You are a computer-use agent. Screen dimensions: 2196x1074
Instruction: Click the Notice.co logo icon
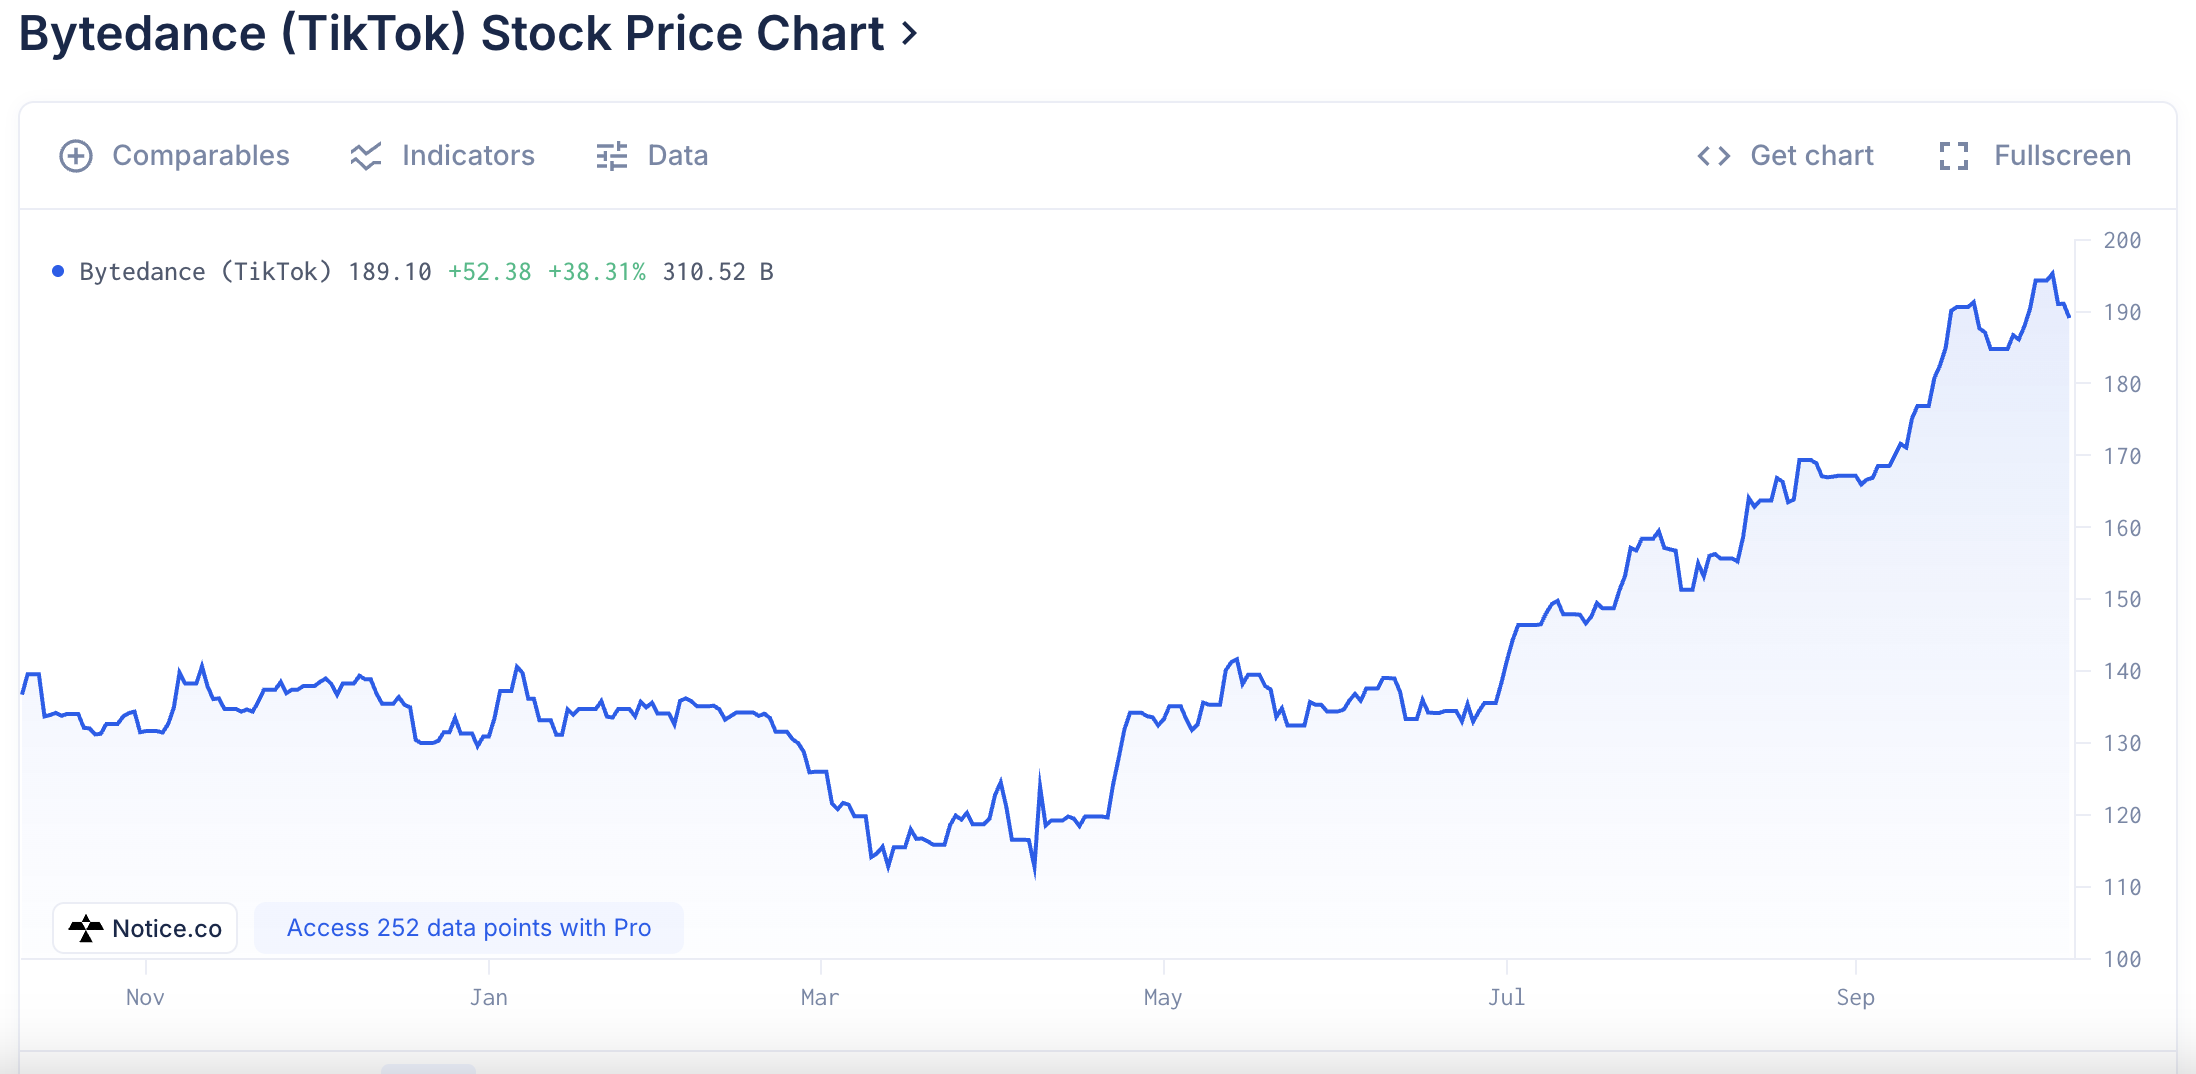(86, 929)
